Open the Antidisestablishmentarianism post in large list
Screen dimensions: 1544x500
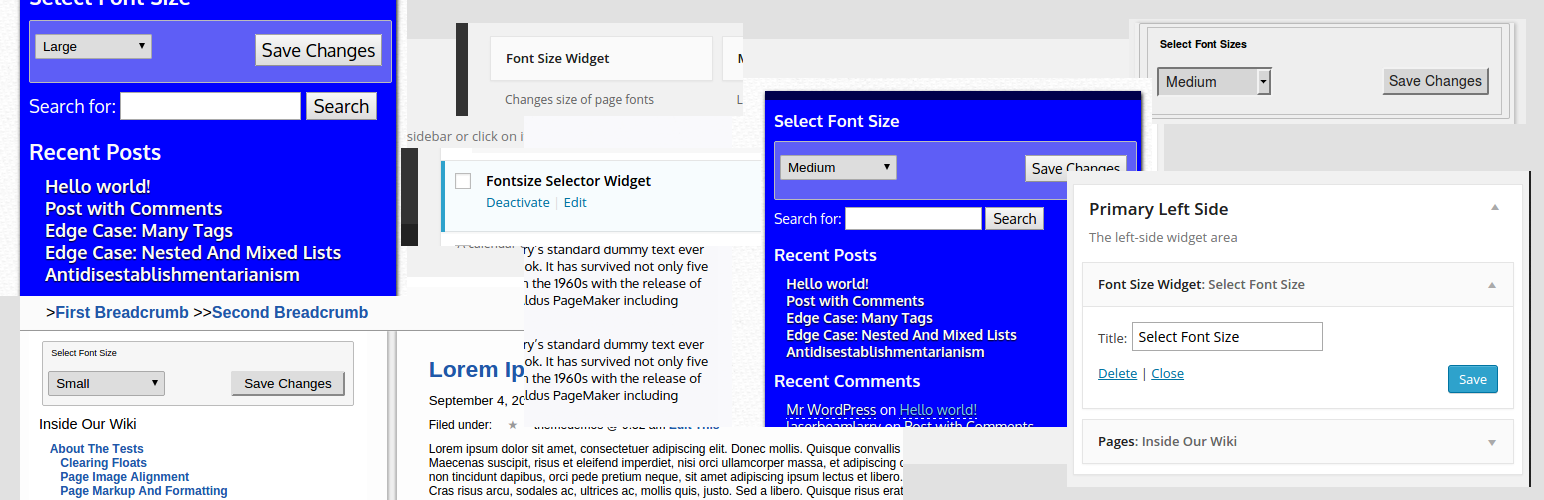pos(172,274)
